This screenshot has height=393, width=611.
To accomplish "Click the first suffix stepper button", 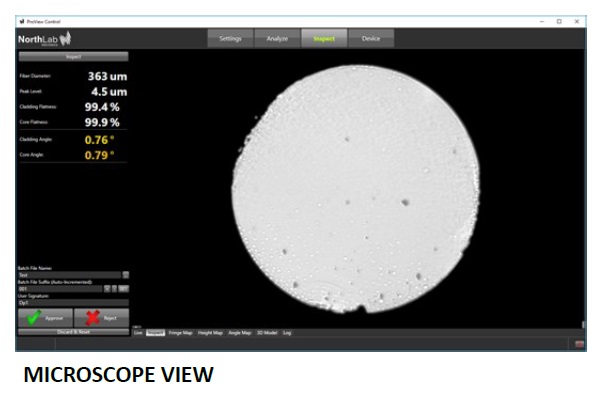I will pyautogui.click(x=107, y=289).
